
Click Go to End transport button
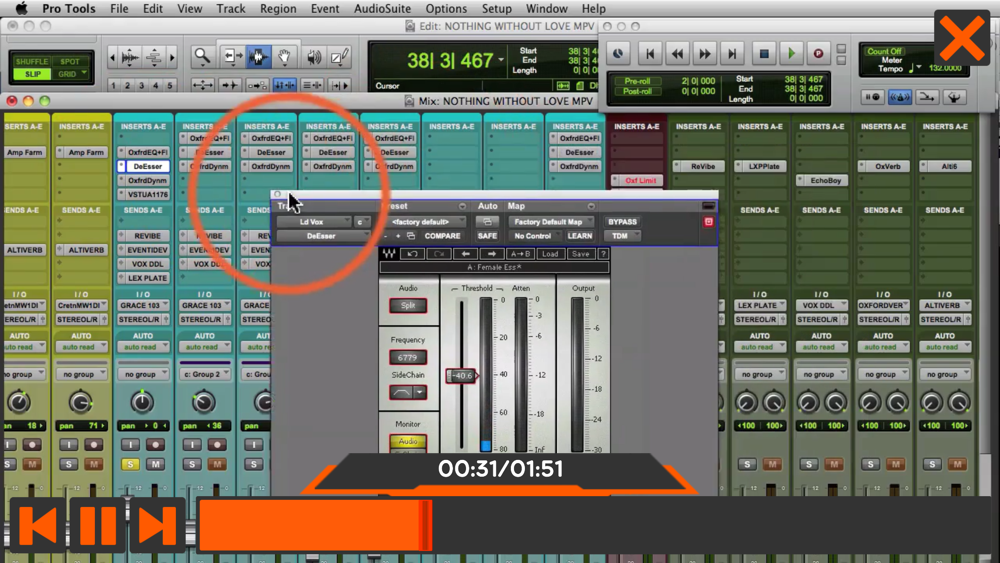pyautogui.click(x=732, y=54)
